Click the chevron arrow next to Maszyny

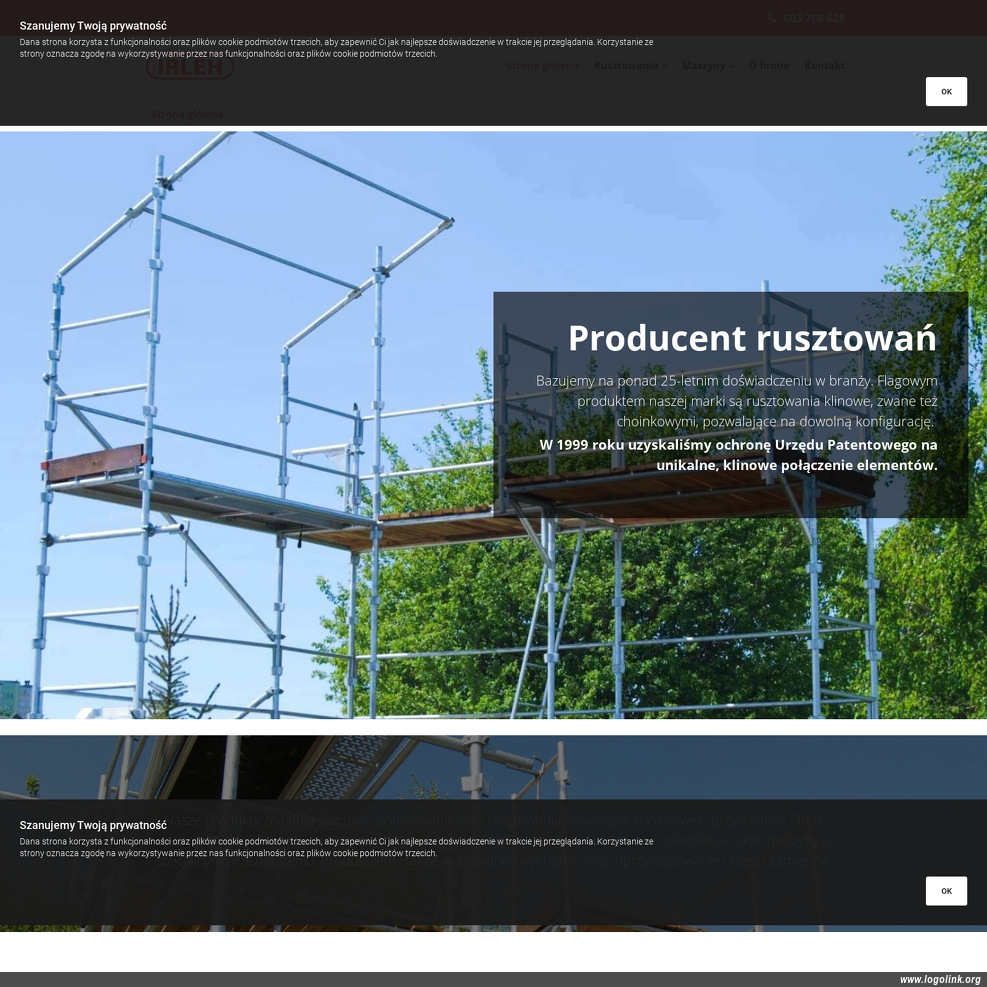(x=732, y=66)
